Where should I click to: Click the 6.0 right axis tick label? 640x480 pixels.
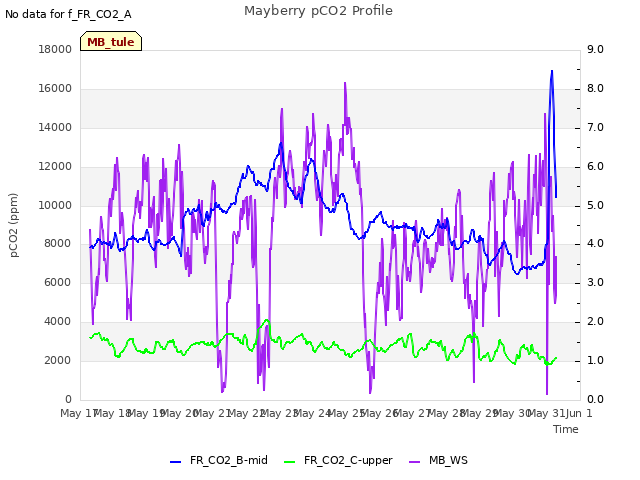click(595, 167)
